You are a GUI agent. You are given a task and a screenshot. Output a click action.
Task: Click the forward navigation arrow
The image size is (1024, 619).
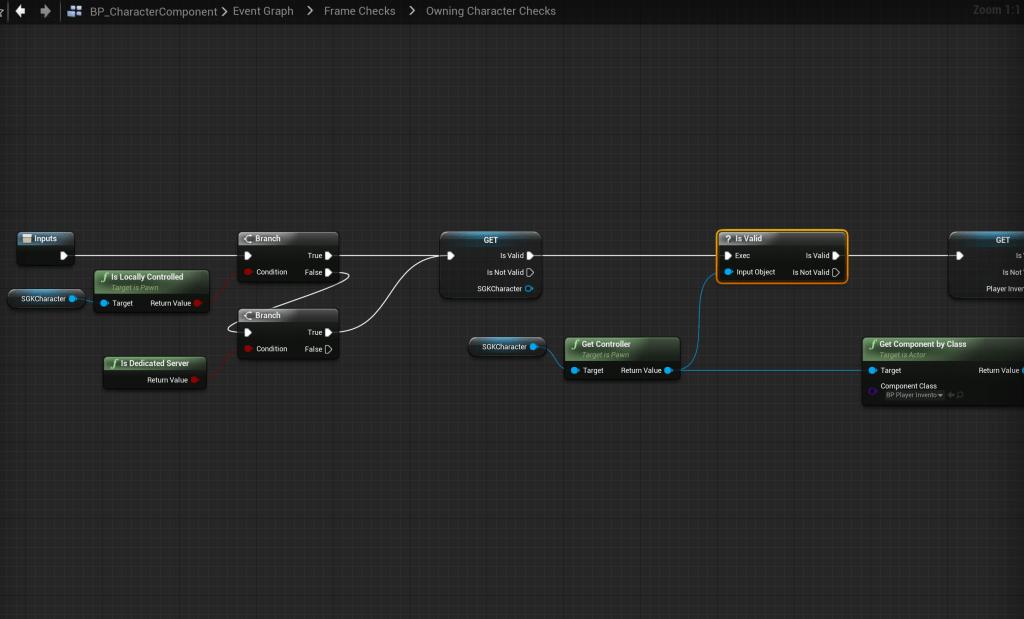click(45, 11)
